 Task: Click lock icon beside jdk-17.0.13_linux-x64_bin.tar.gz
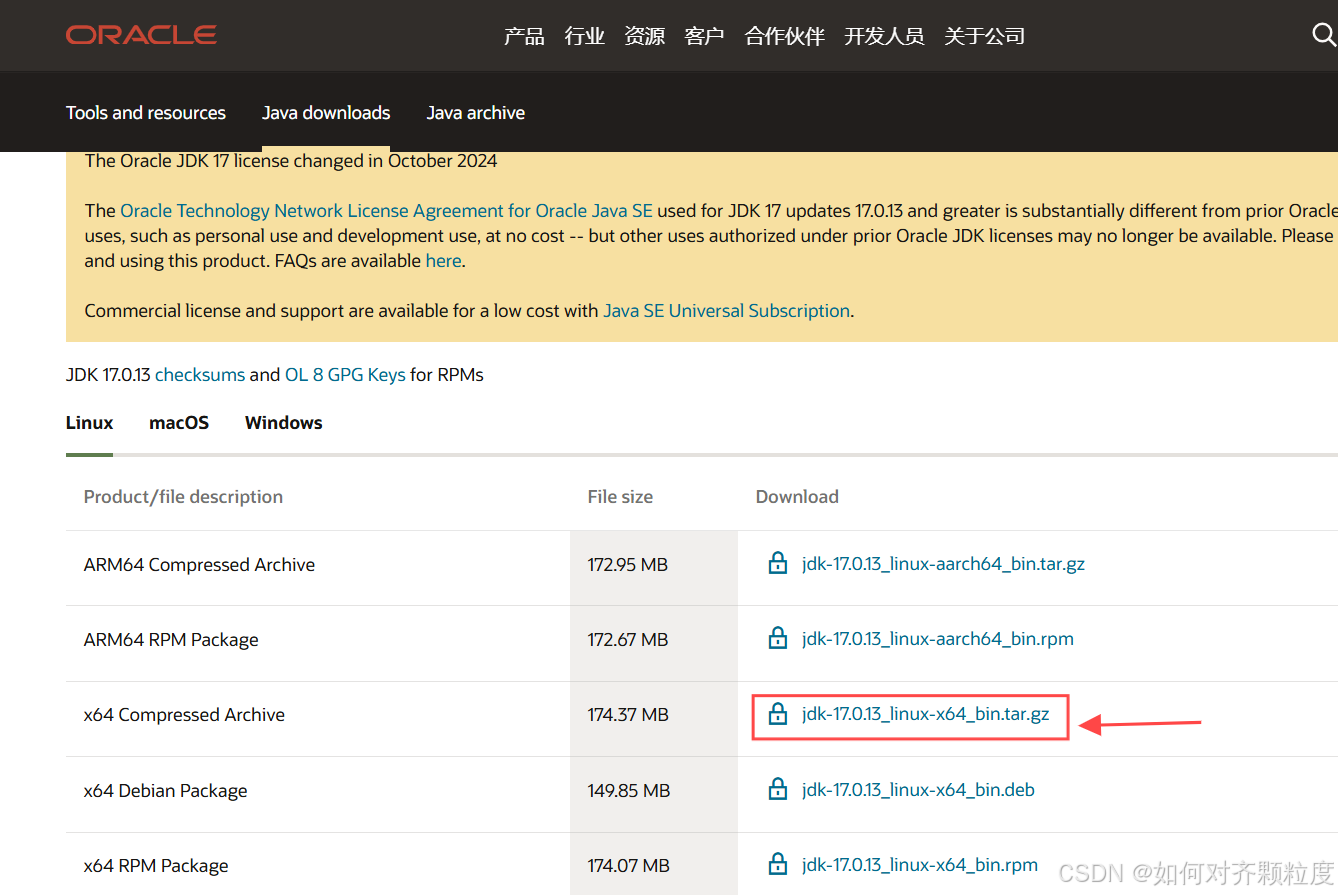coord(777,714)
